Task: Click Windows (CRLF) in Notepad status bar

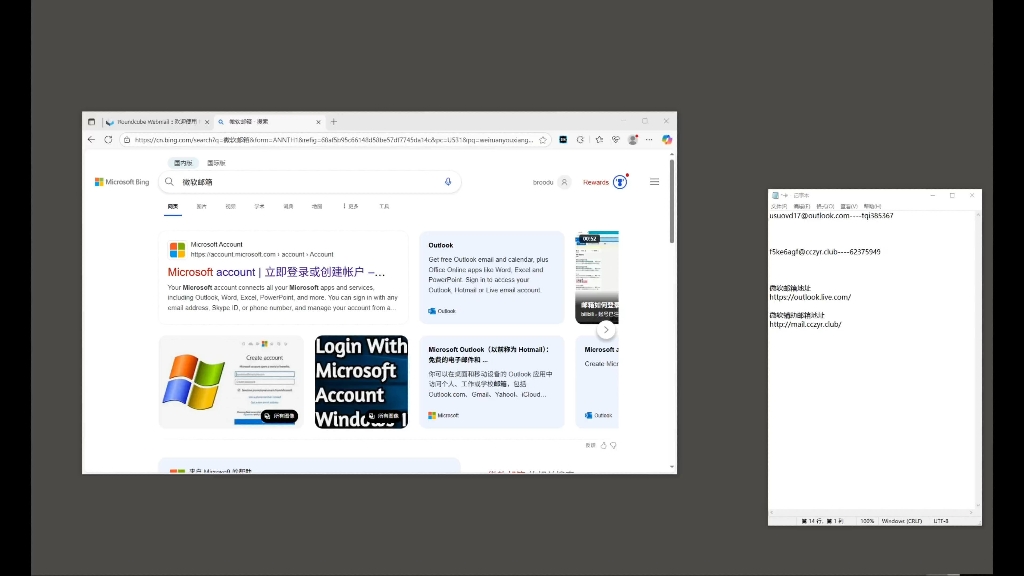Action: pos(902,521)
